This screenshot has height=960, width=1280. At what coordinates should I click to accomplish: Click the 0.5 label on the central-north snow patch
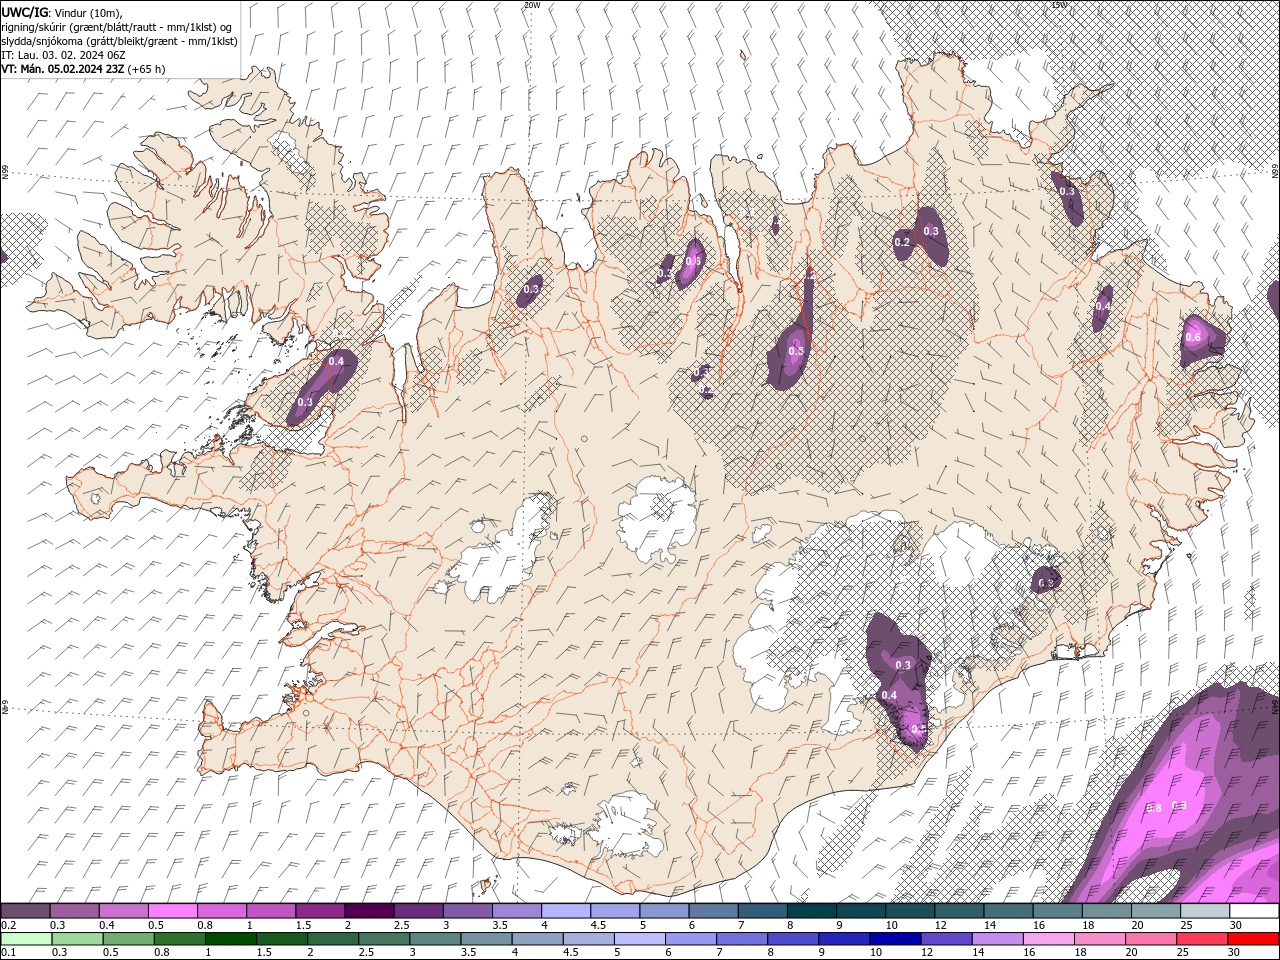796,351
